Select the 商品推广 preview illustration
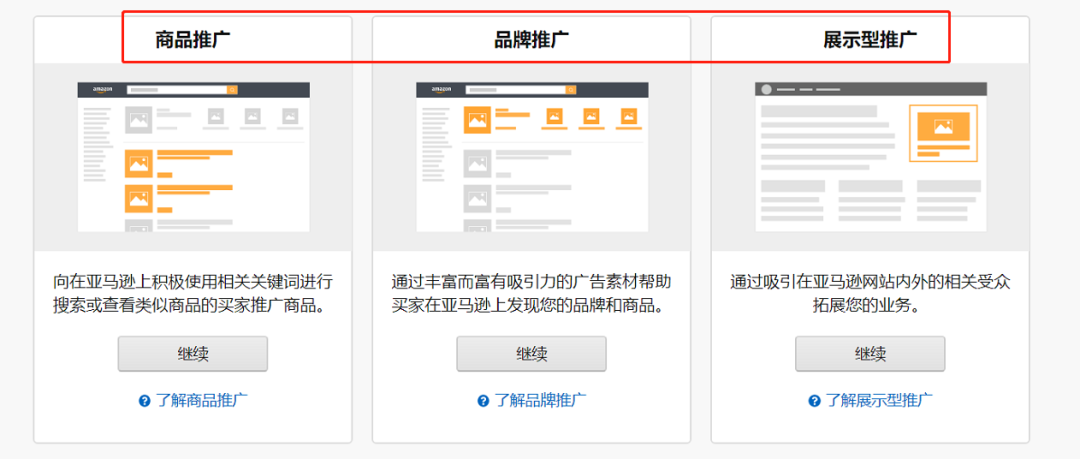Screen dimensions: 1080x459 coord(194,157)
